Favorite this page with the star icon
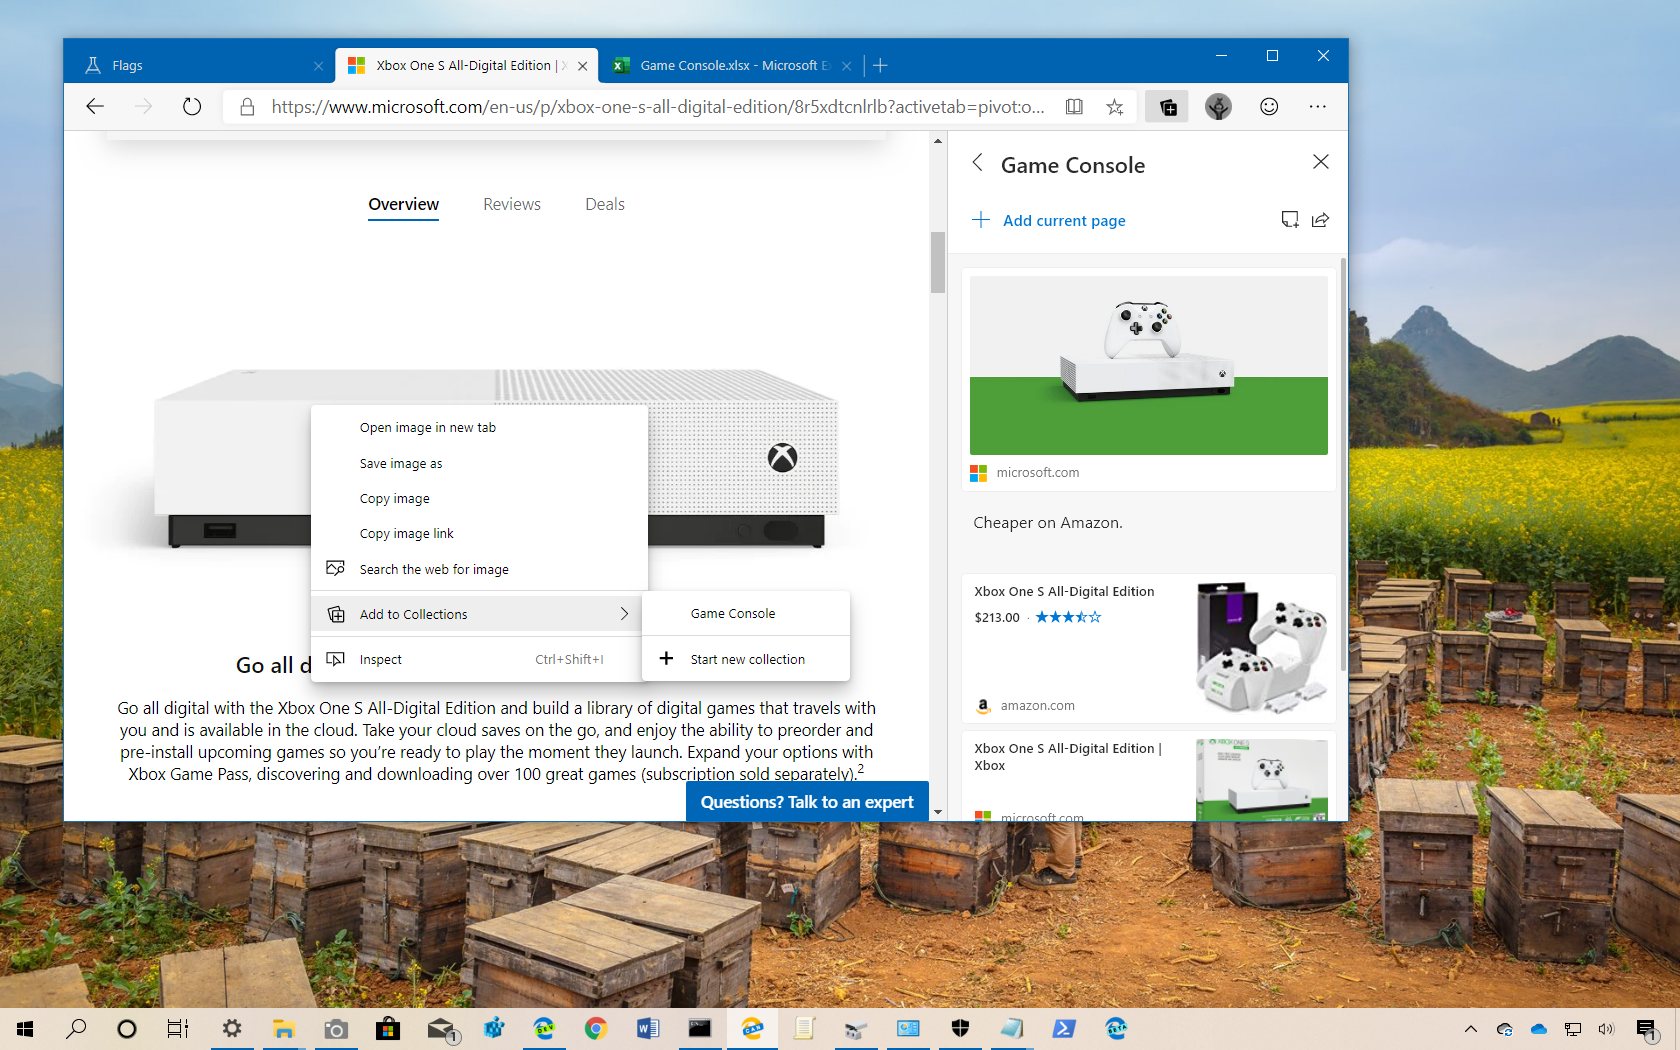 tap(1115, 107)
